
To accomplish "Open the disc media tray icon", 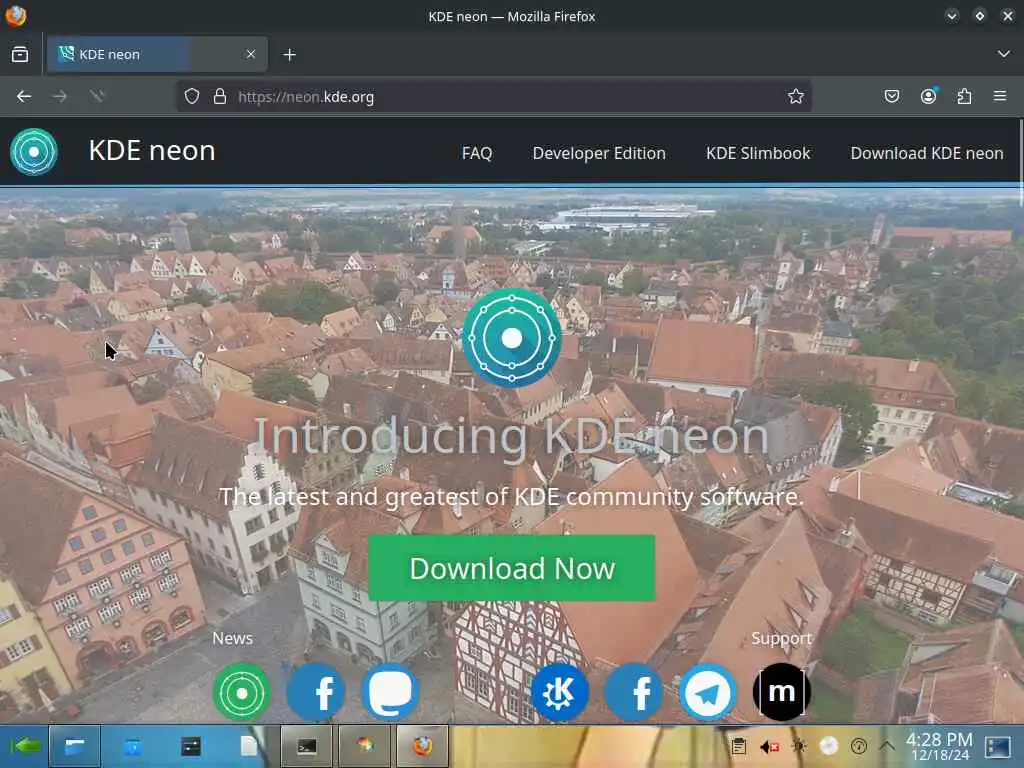I will pos(829,746).
